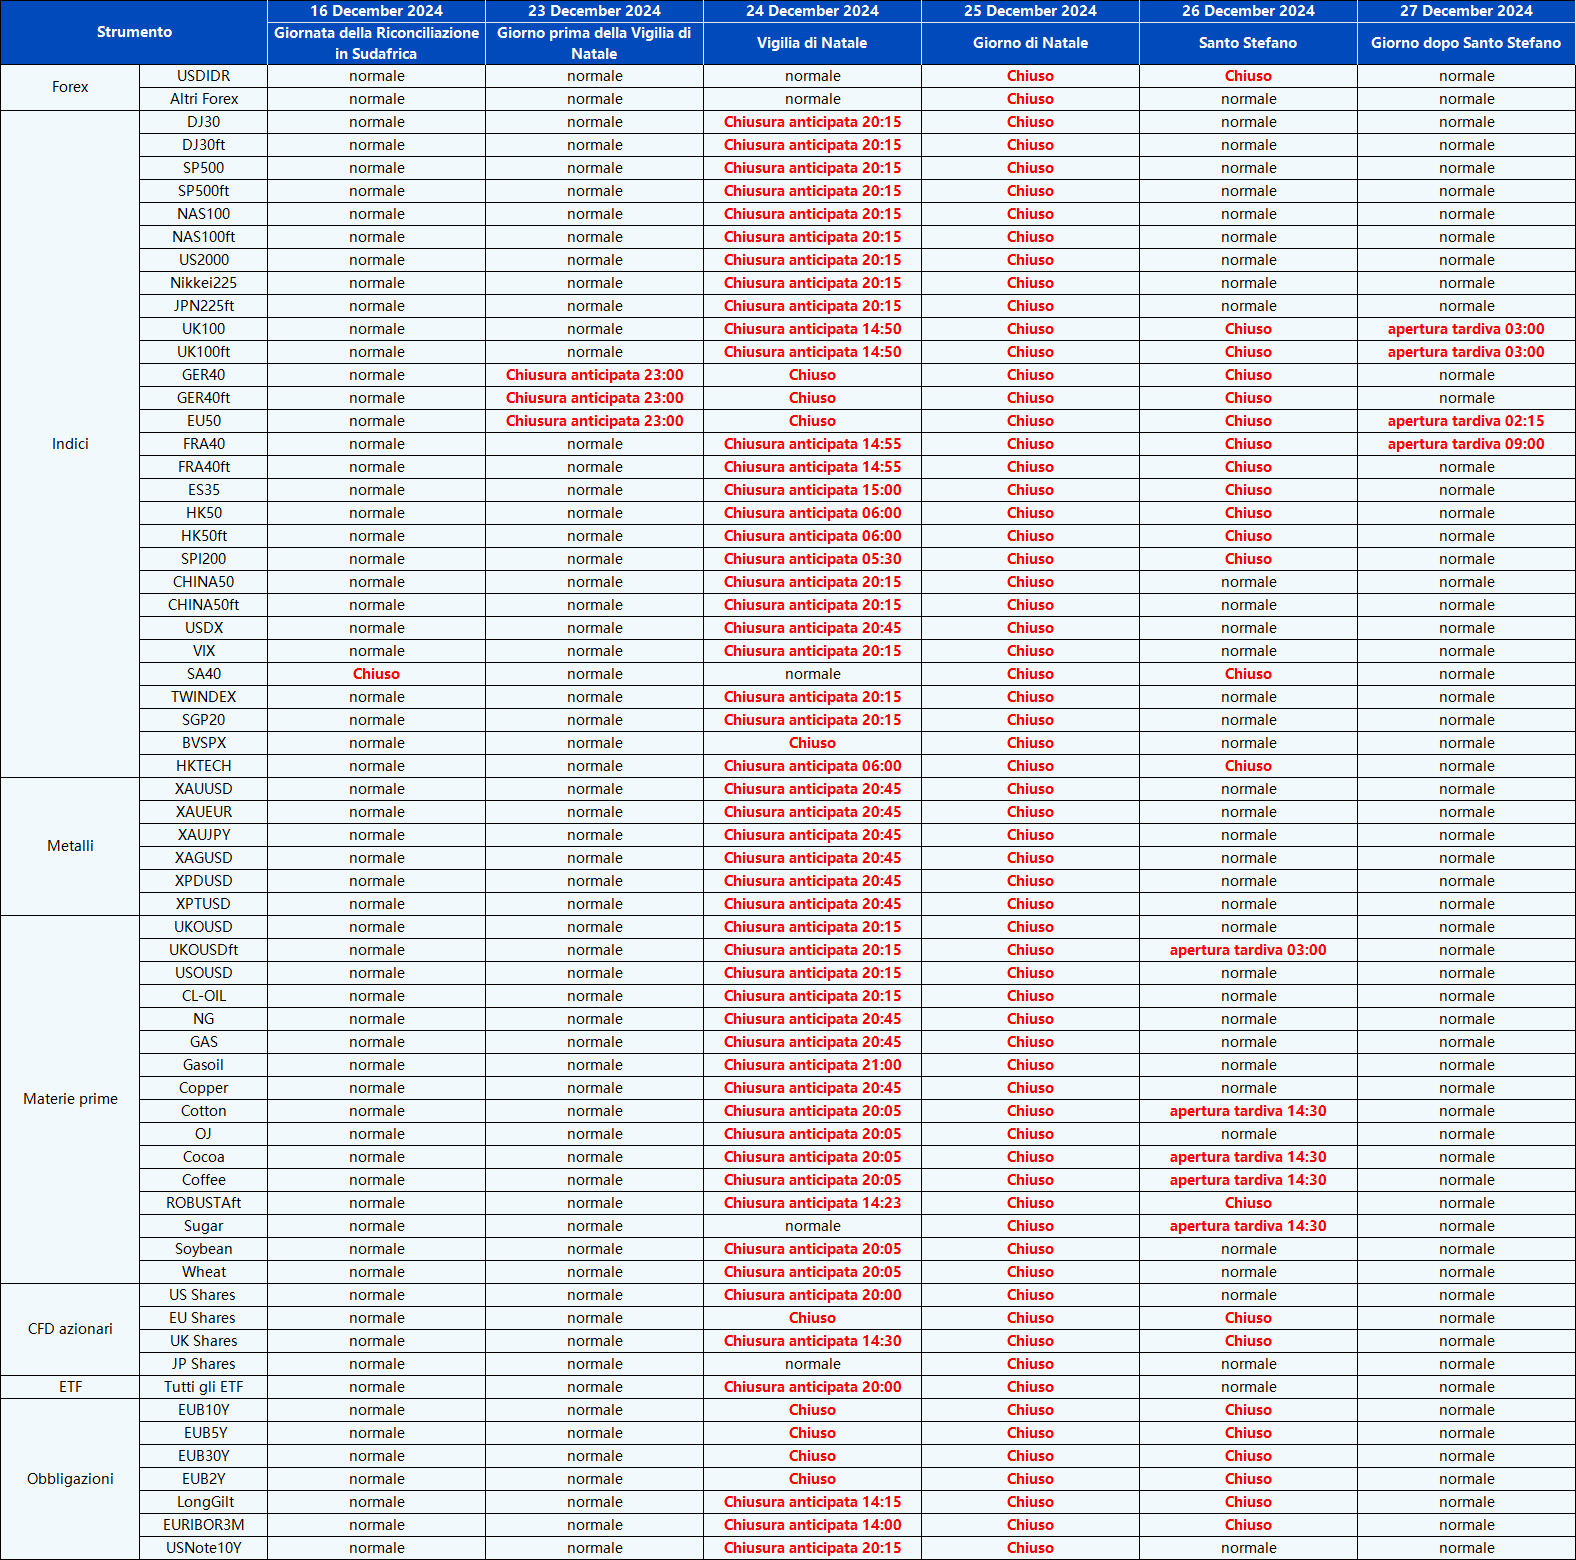Select the Tutti gli ETF instrument cell
Viewport: 1576px width, 1560px height.
(203, 1387)
